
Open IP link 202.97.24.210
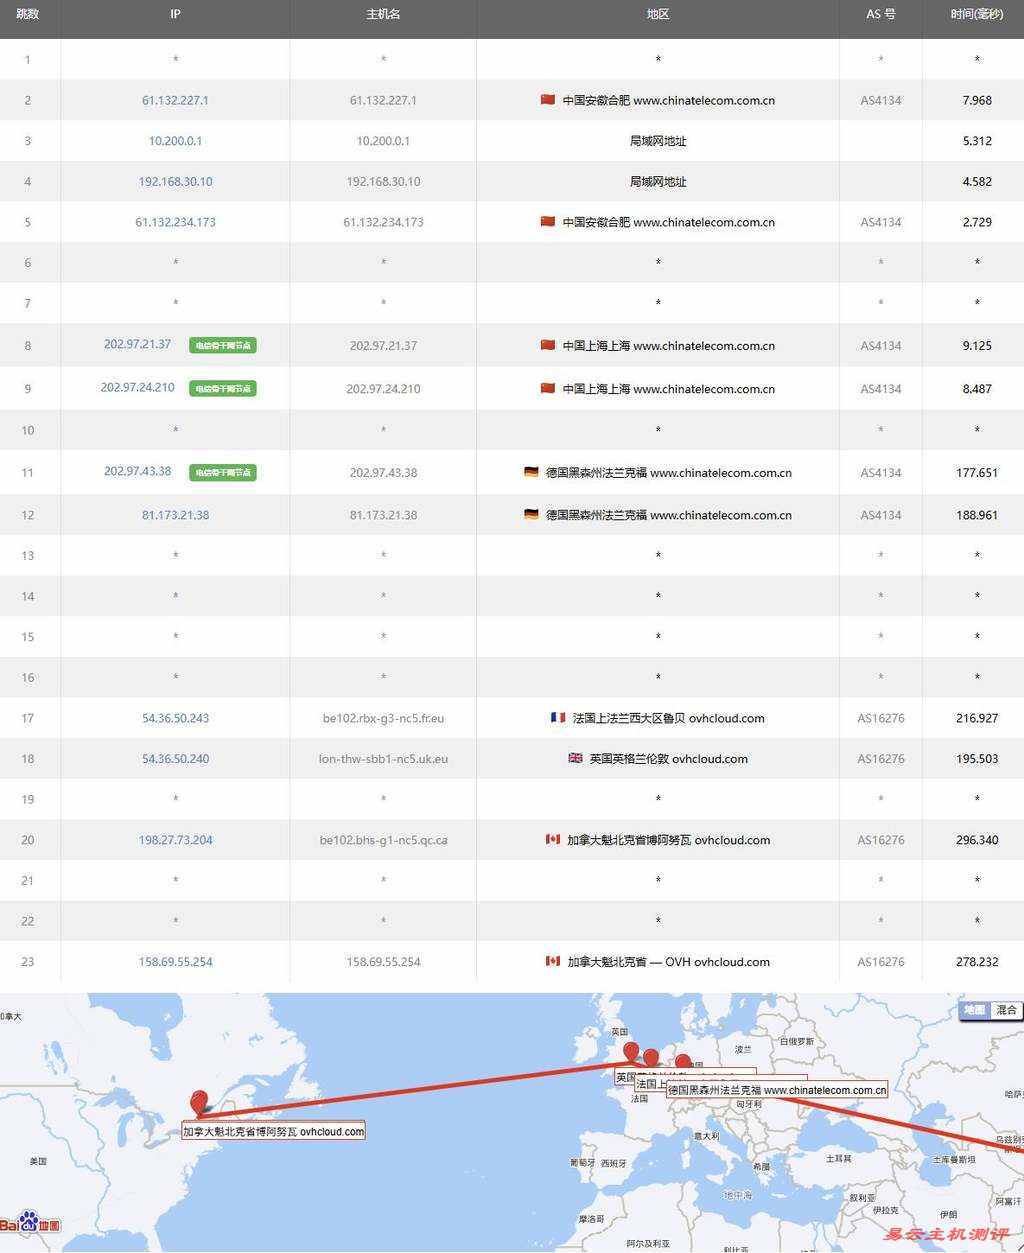[137, 387]
